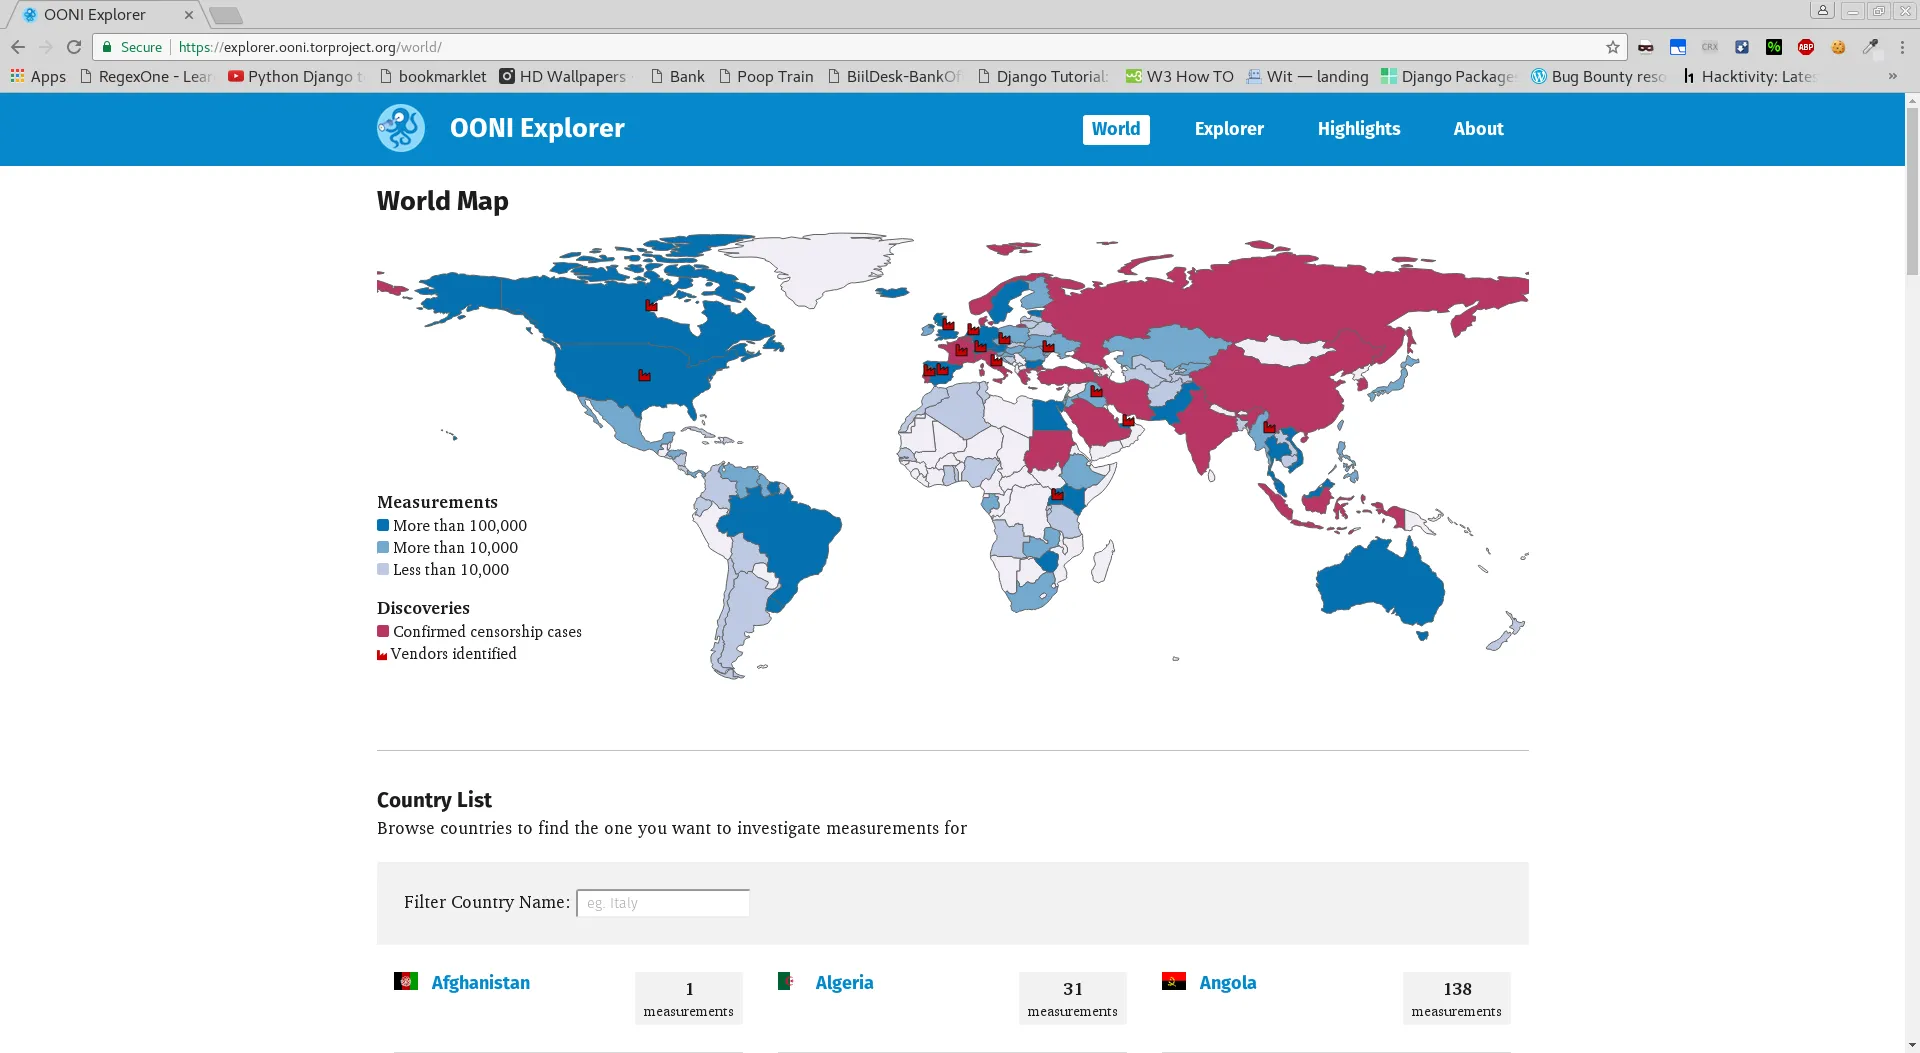
Task: Click the OONI octopus logo
Action: coord(401,128)
